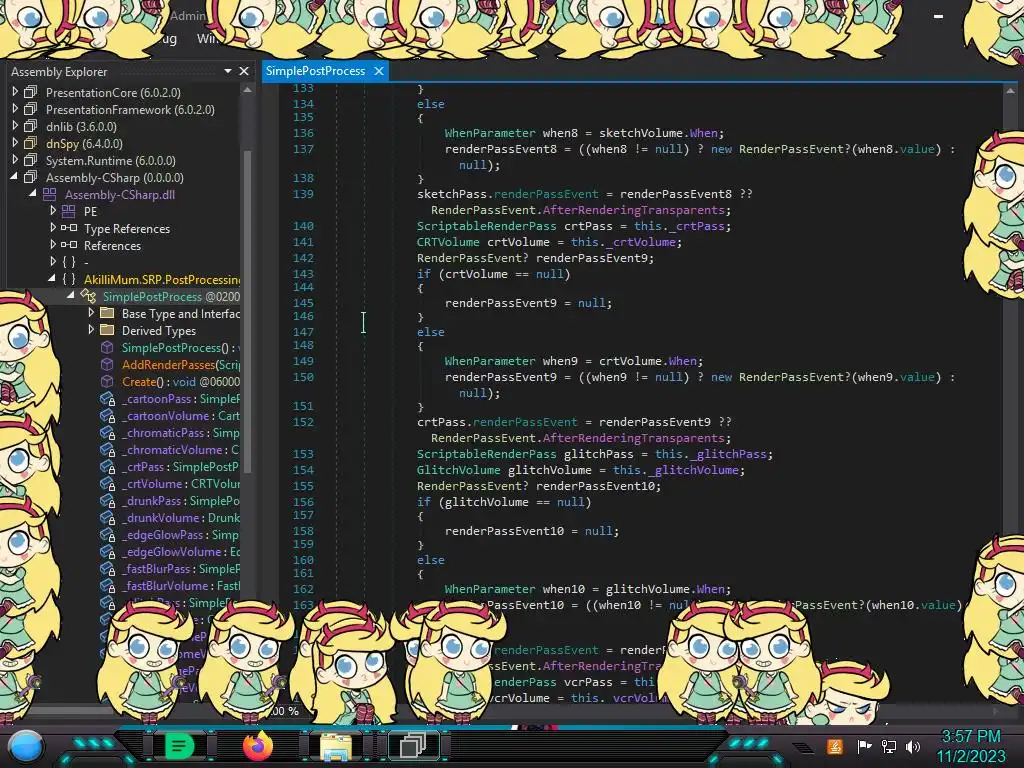
Task: Click the PE node icon
Action: click(69, 211)
